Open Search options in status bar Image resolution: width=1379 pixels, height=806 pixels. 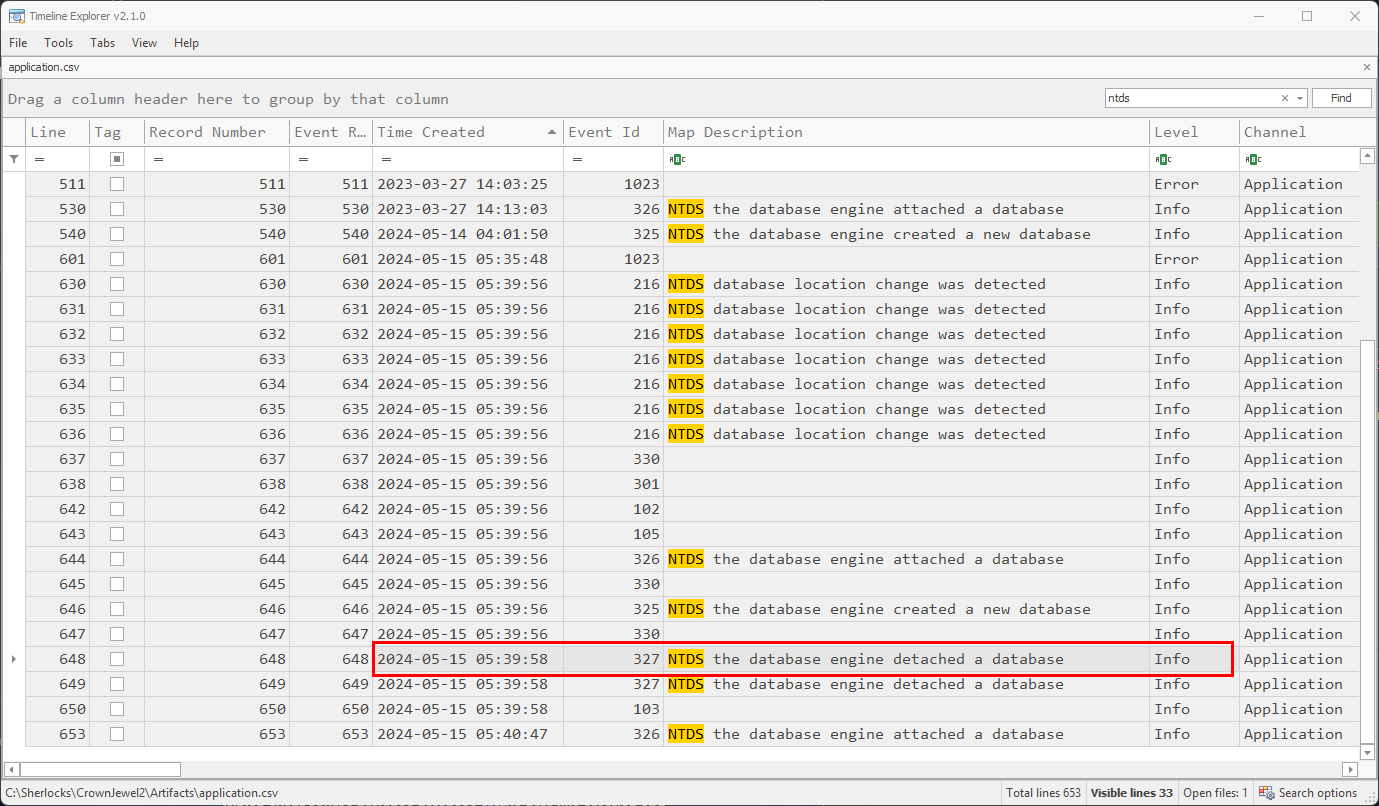1308,793
